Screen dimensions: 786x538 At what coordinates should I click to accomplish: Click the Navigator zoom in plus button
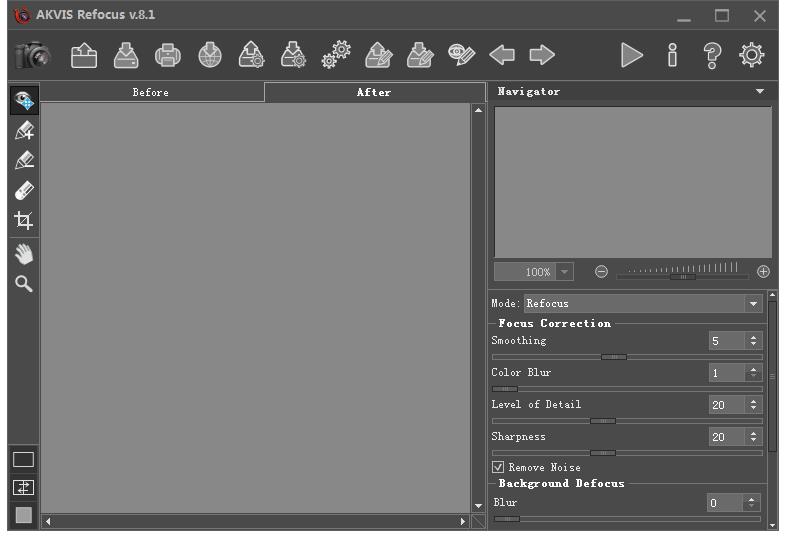tap(764, 272)
